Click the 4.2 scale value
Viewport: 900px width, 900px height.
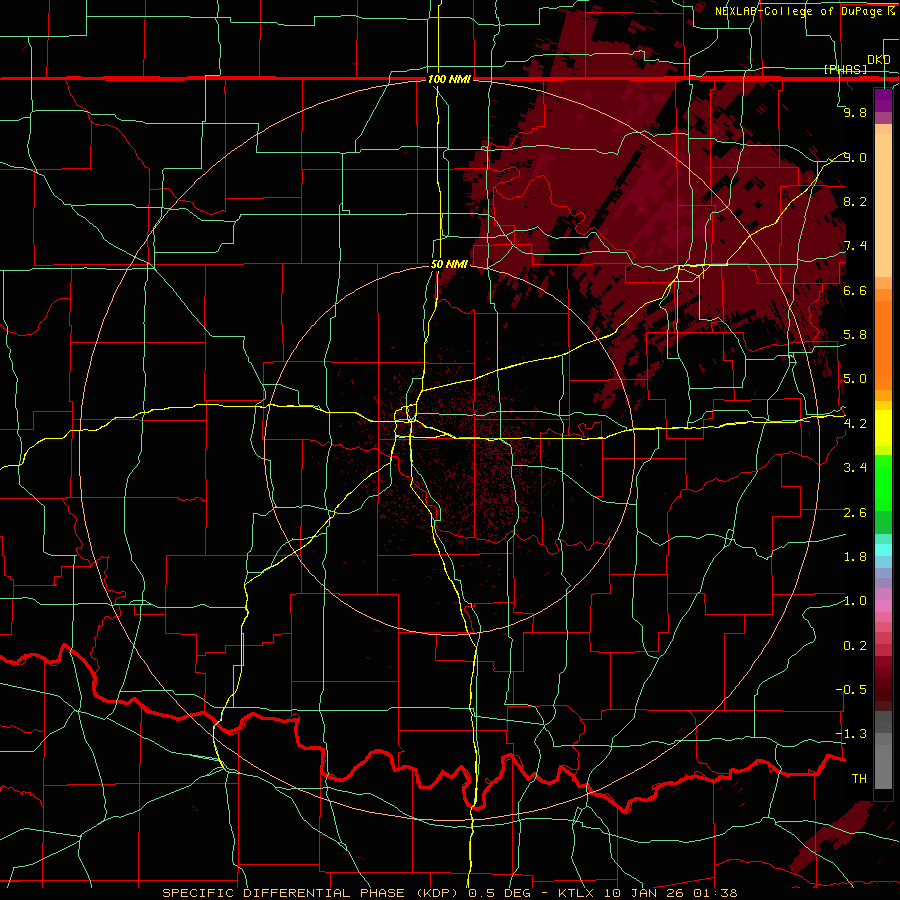point(855,424)
